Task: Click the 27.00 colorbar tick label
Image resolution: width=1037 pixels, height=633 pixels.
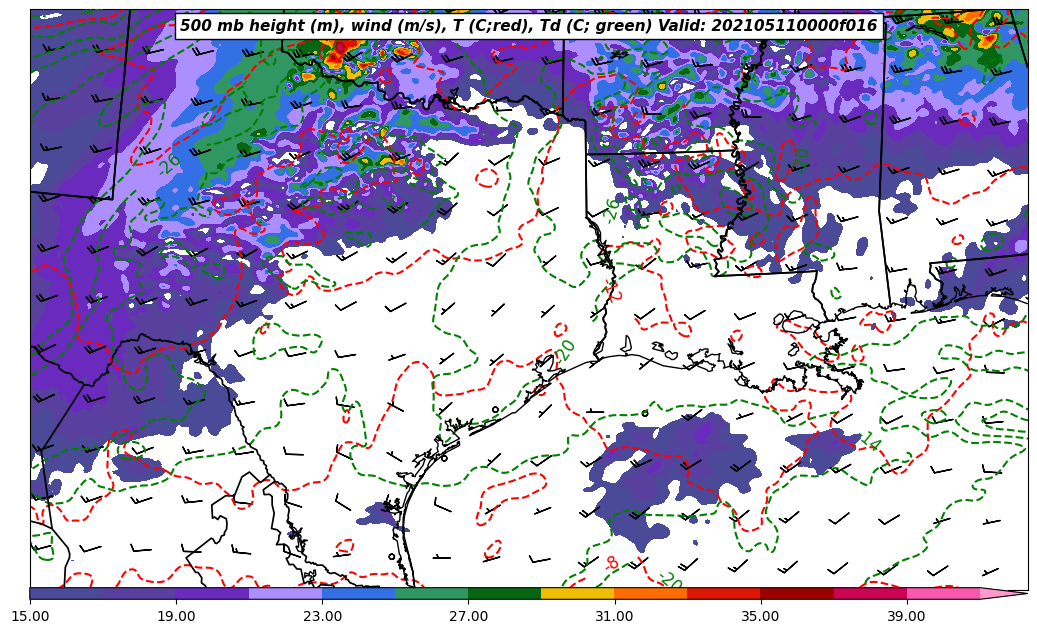Action: pos(468,616)
